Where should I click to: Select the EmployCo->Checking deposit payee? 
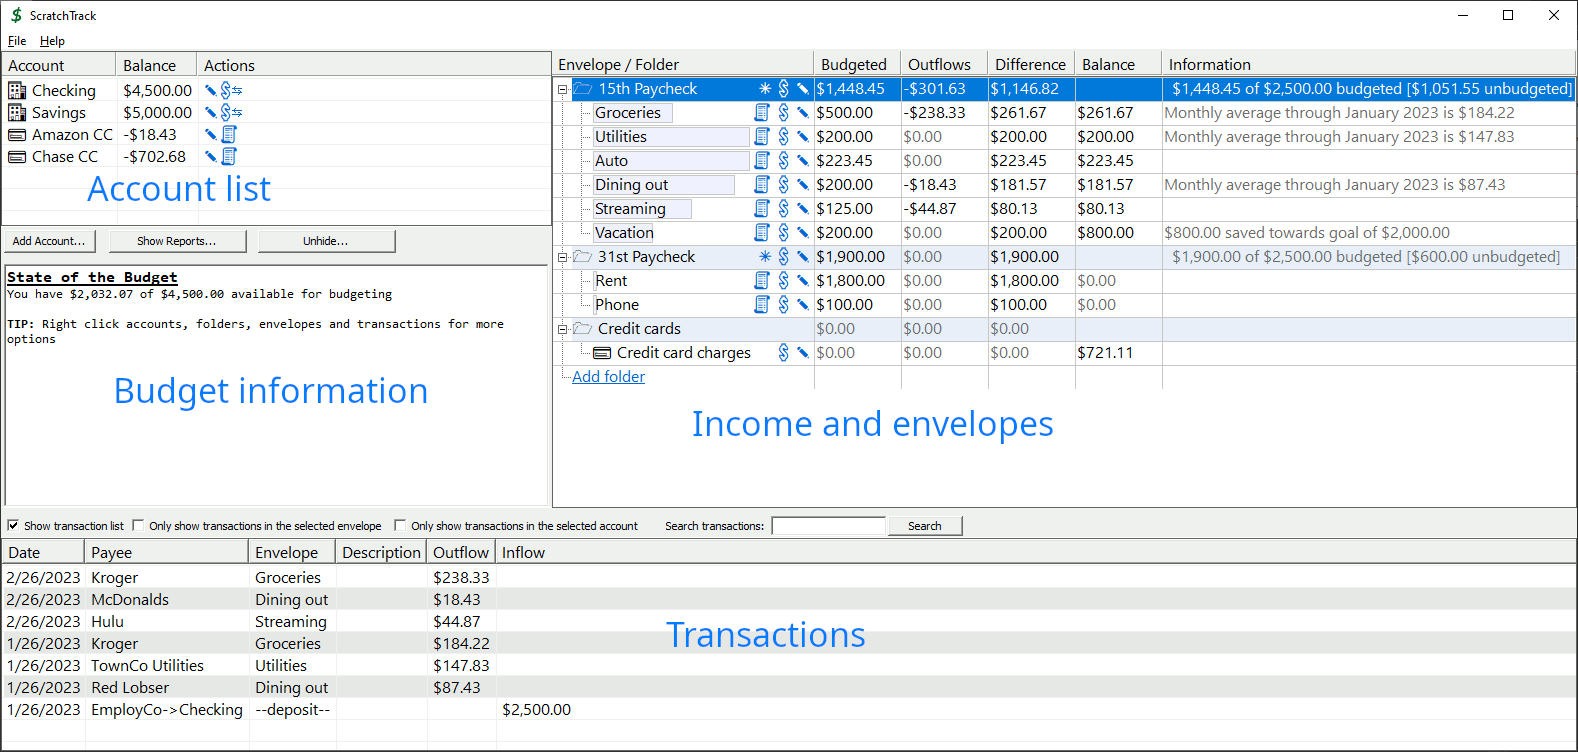167,710
